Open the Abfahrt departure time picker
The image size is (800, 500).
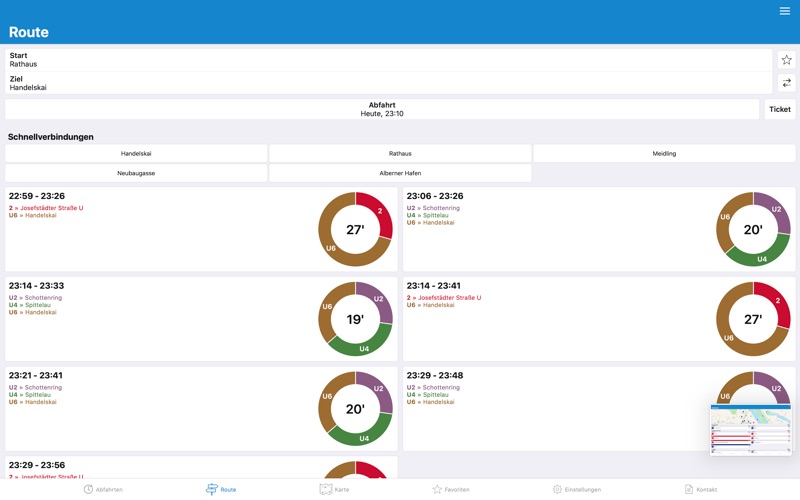[382, 109]
